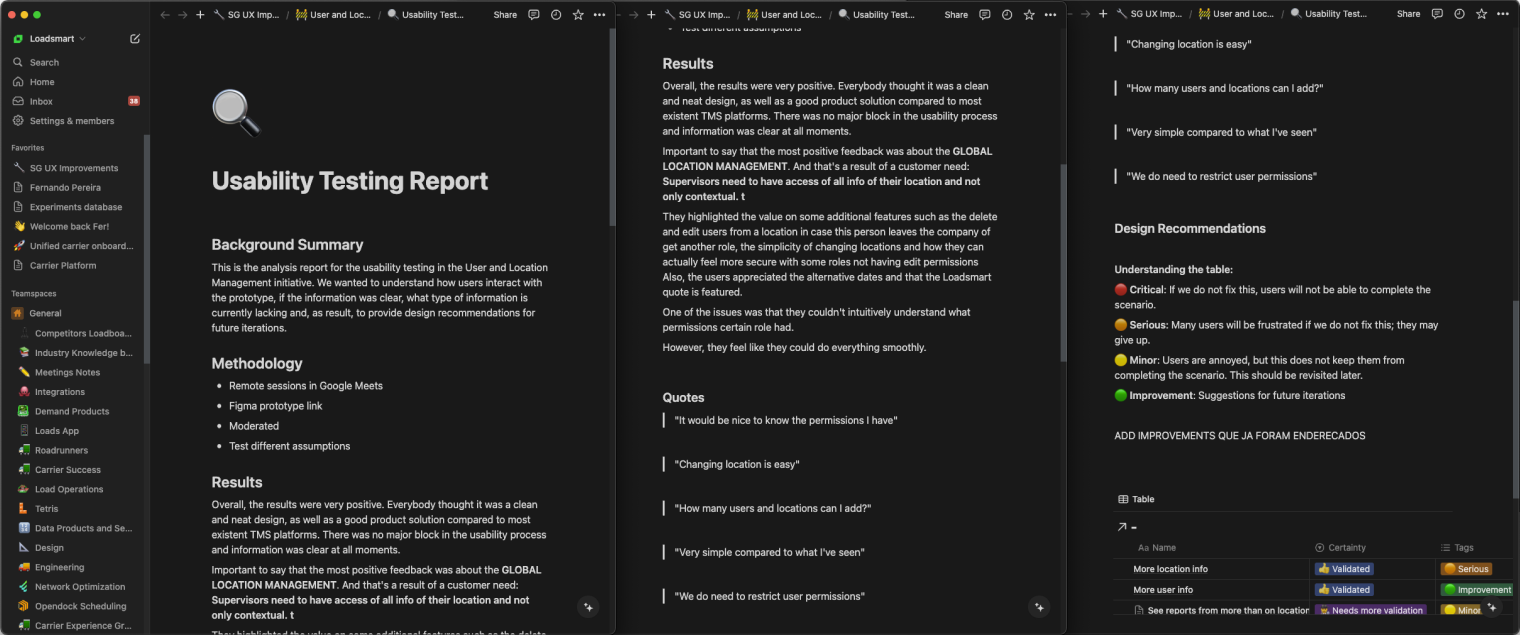Open the Tags column header menu
Viewport: 1520px width, 635px height.
click(x=1458, y=548)
